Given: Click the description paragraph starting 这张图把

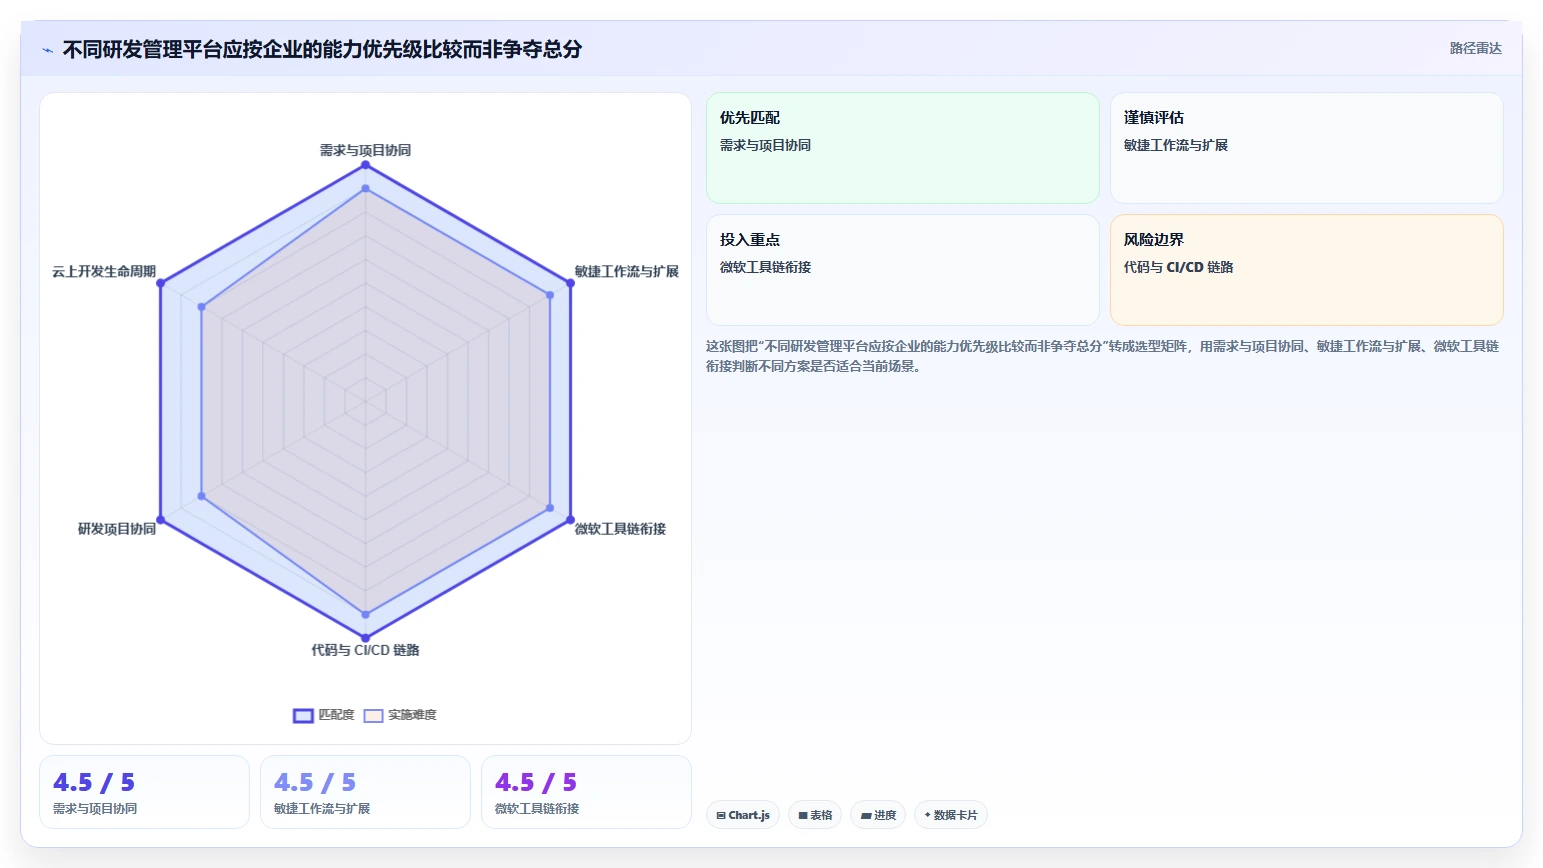Looking at the screenshot, I should coord(1102,356).
